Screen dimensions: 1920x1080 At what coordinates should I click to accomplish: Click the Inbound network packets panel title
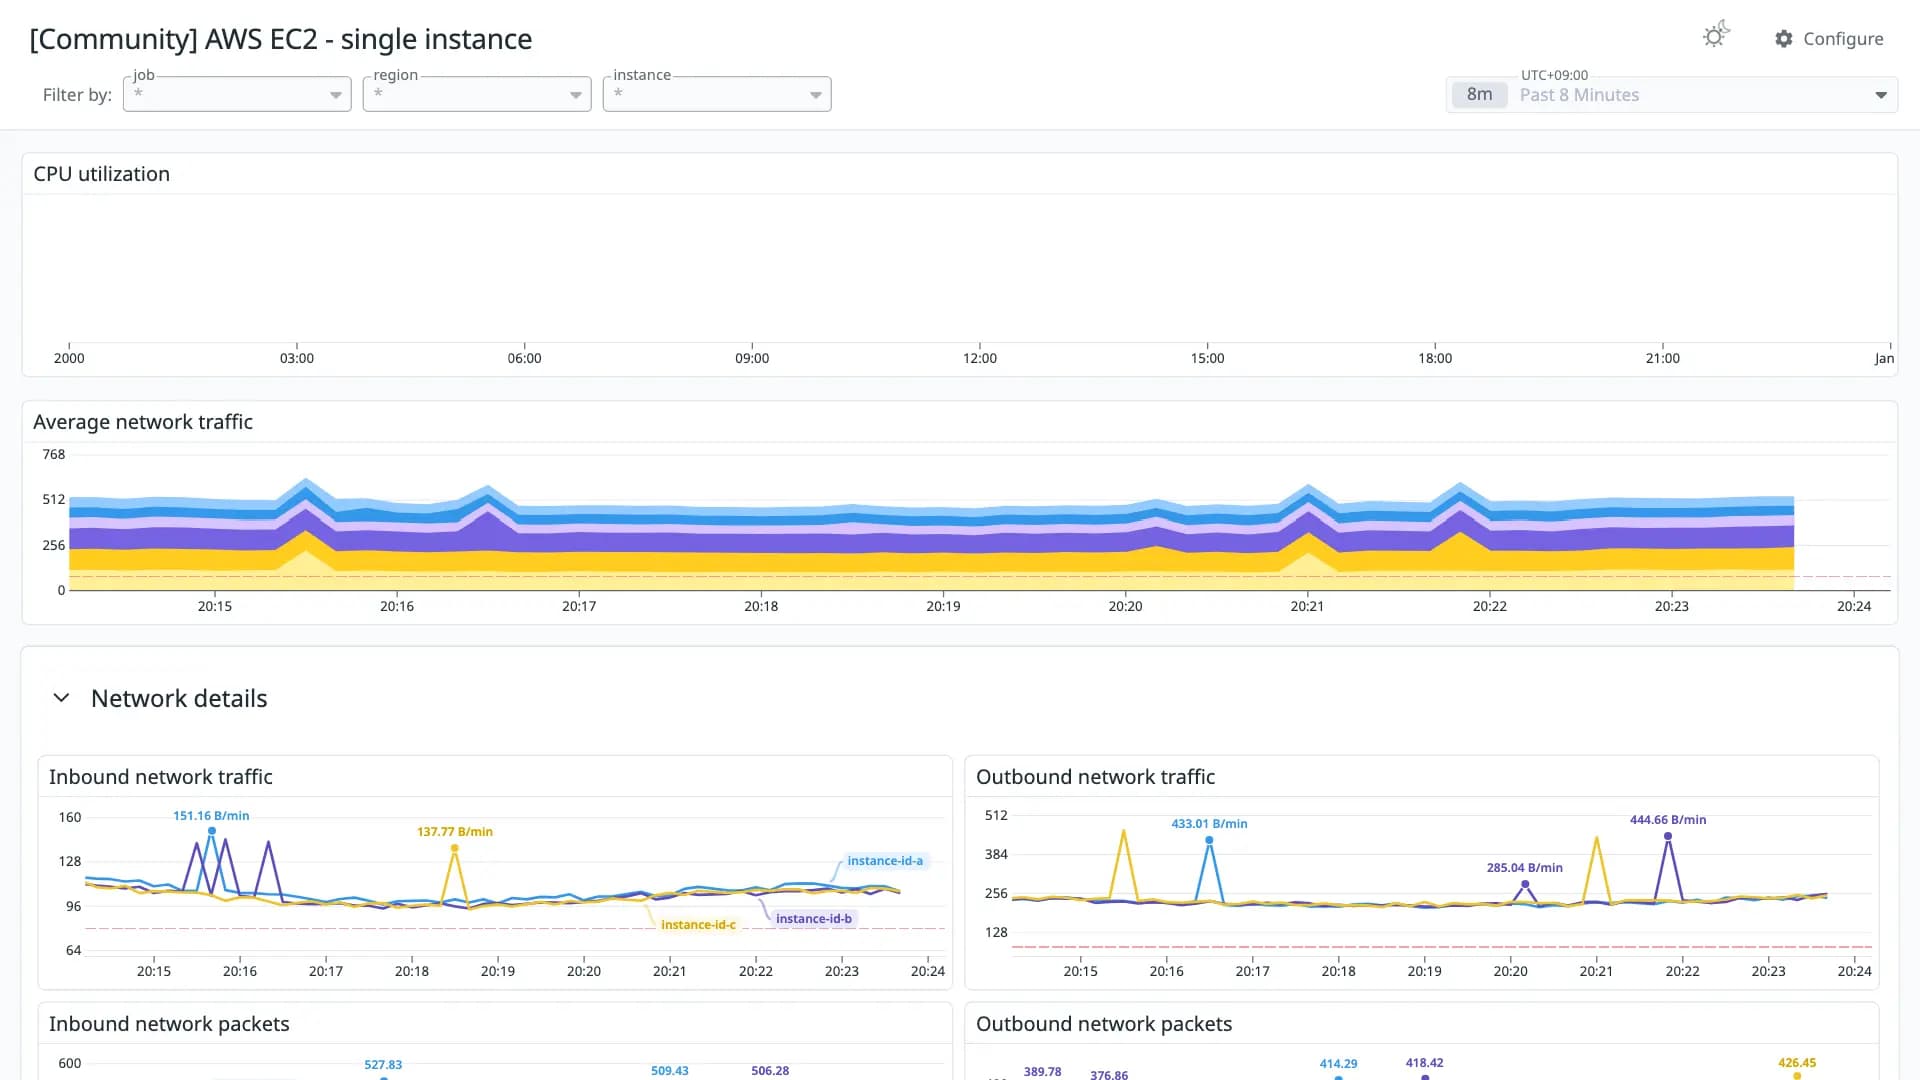169,1024
